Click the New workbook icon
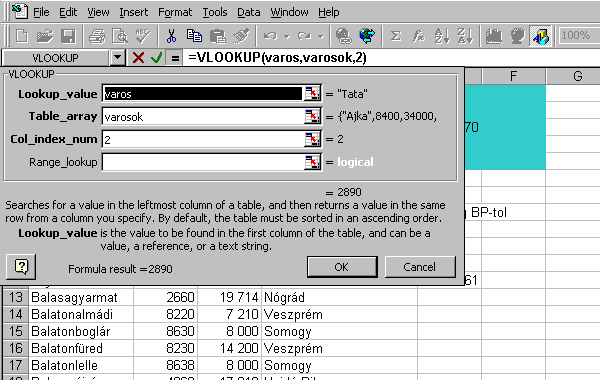This screenshot has width=600, height=380. click(x=21, y=36)
